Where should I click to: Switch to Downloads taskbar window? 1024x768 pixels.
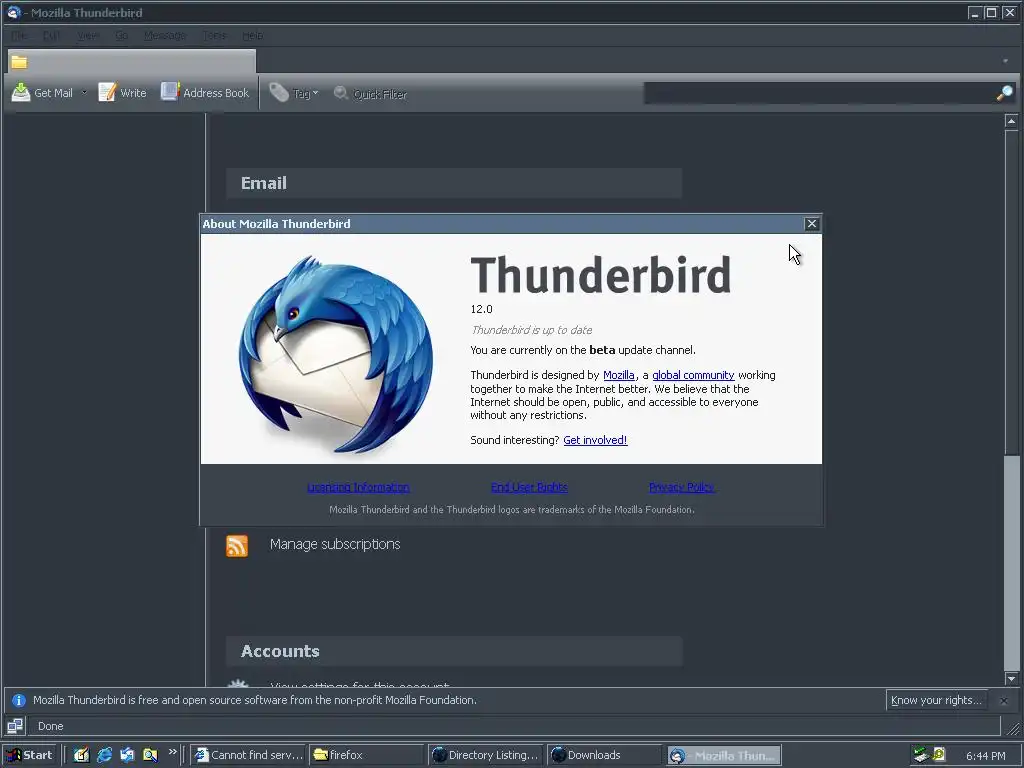pos(603,755)
